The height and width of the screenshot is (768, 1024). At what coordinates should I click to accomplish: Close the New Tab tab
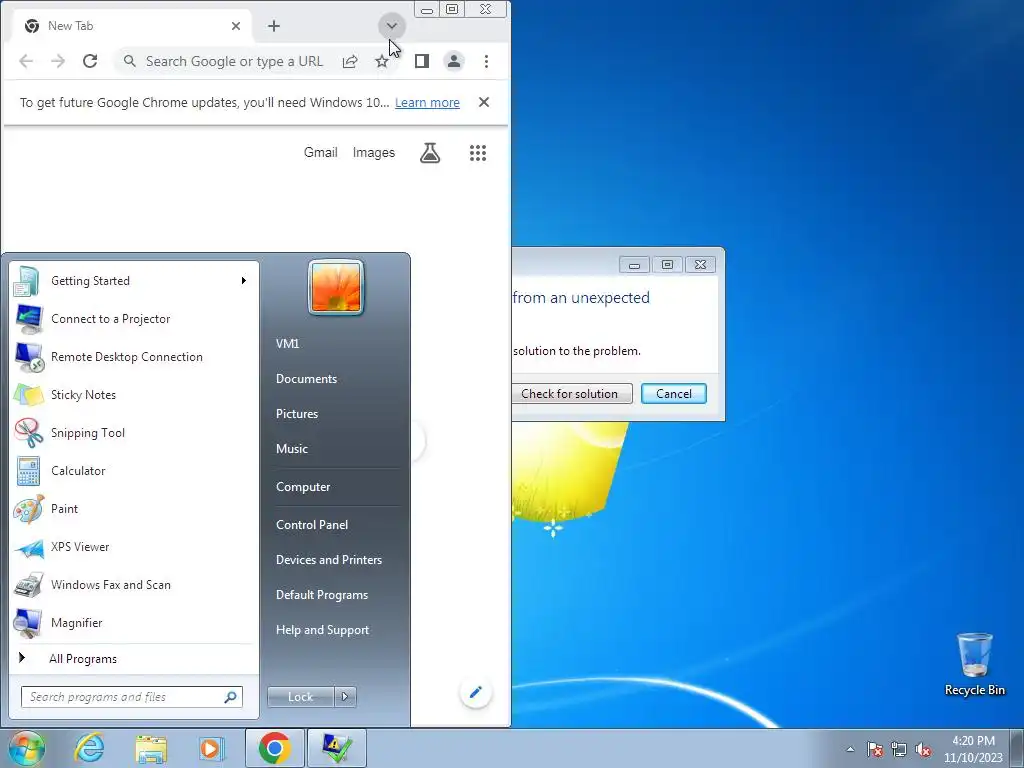[236, 26]
